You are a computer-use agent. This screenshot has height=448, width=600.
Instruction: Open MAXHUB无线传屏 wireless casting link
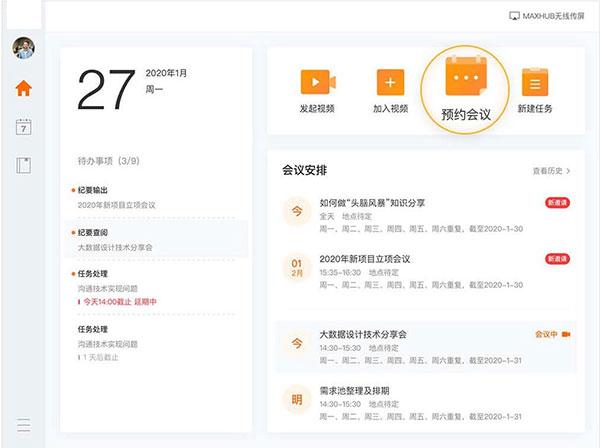click(547, 16)
